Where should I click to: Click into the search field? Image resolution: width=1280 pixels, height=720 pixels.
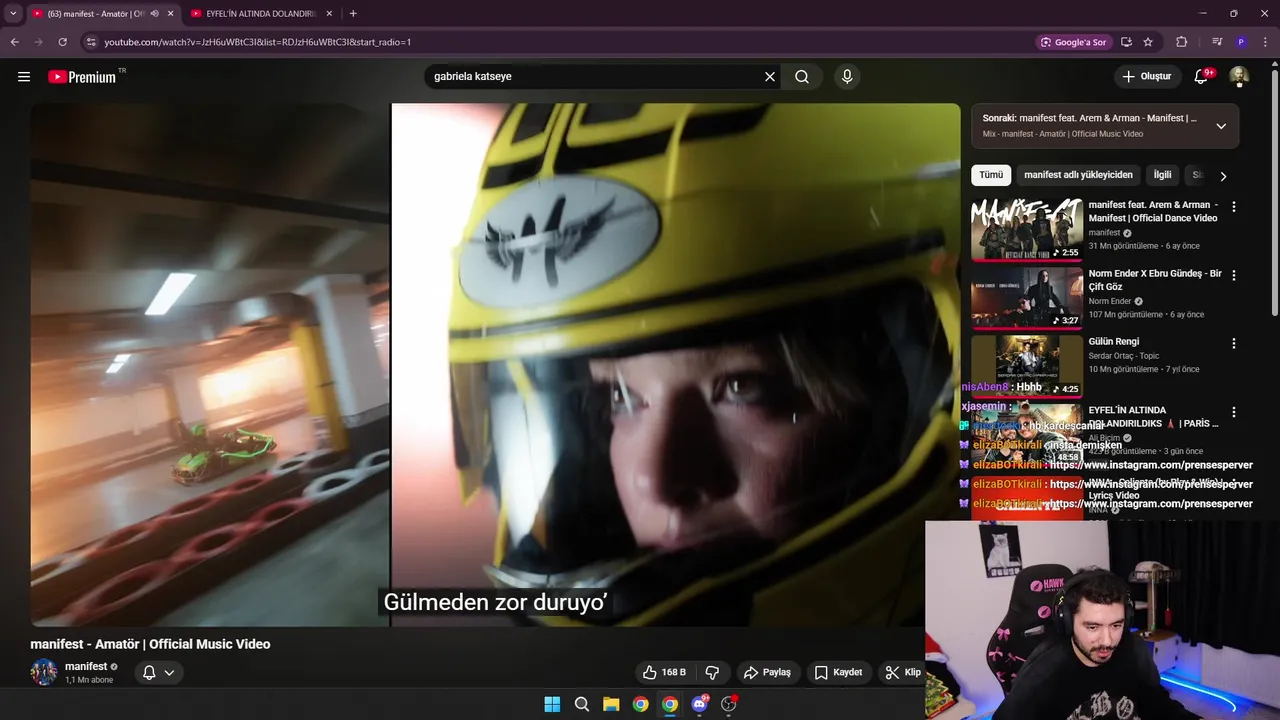pos(595,77)
